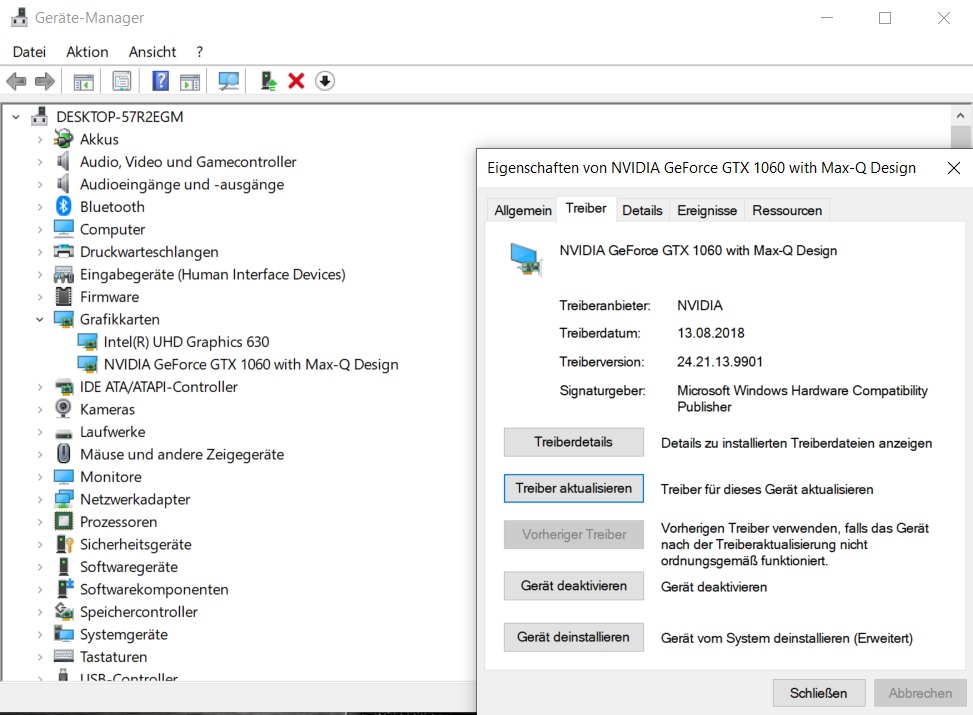Scan for hardware changes with the monitor icon
The width and height of the screenshot is (973, 715).
click(x=228, y=81)
